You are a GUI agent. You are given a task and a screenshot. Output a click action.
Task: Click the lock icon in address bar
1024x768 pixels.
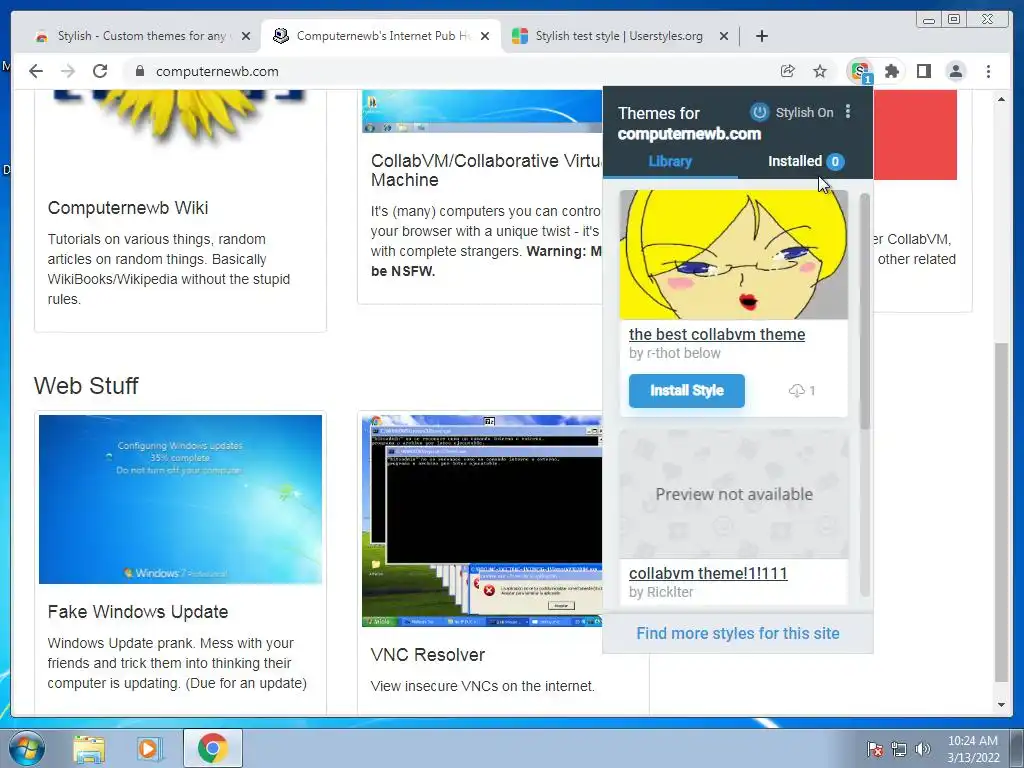click(x=140, y=71)
